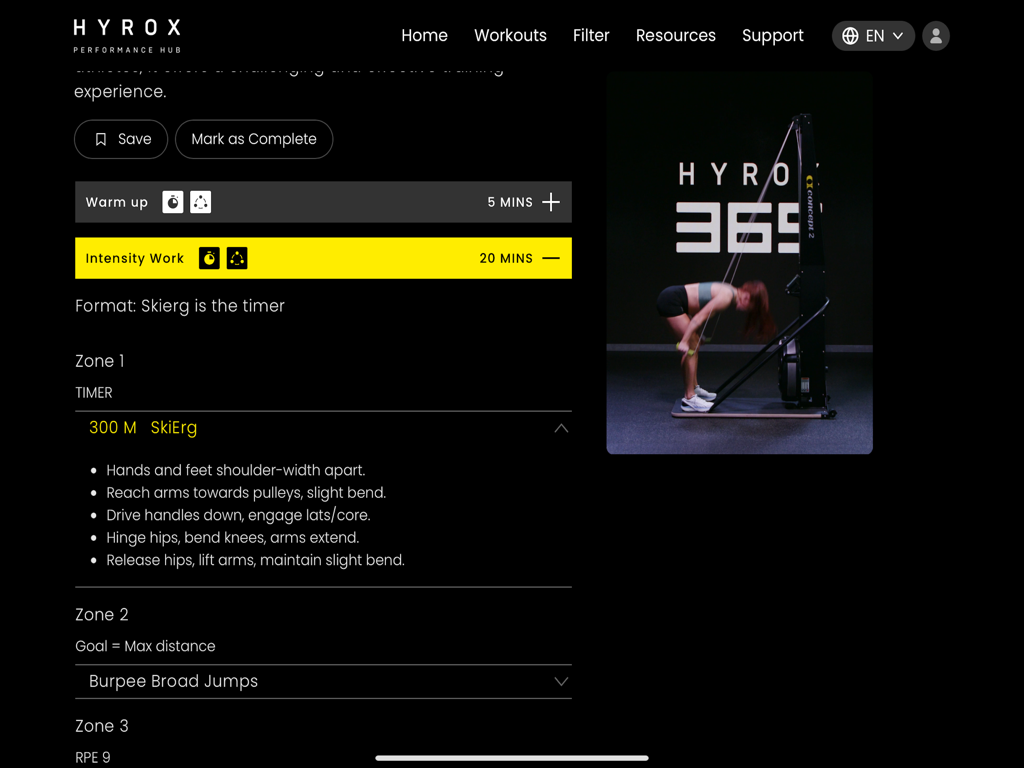Viewport: 1024px width, 768px height.
Task: Expand the Warm up section with the plus
Action: coord(551,201)
